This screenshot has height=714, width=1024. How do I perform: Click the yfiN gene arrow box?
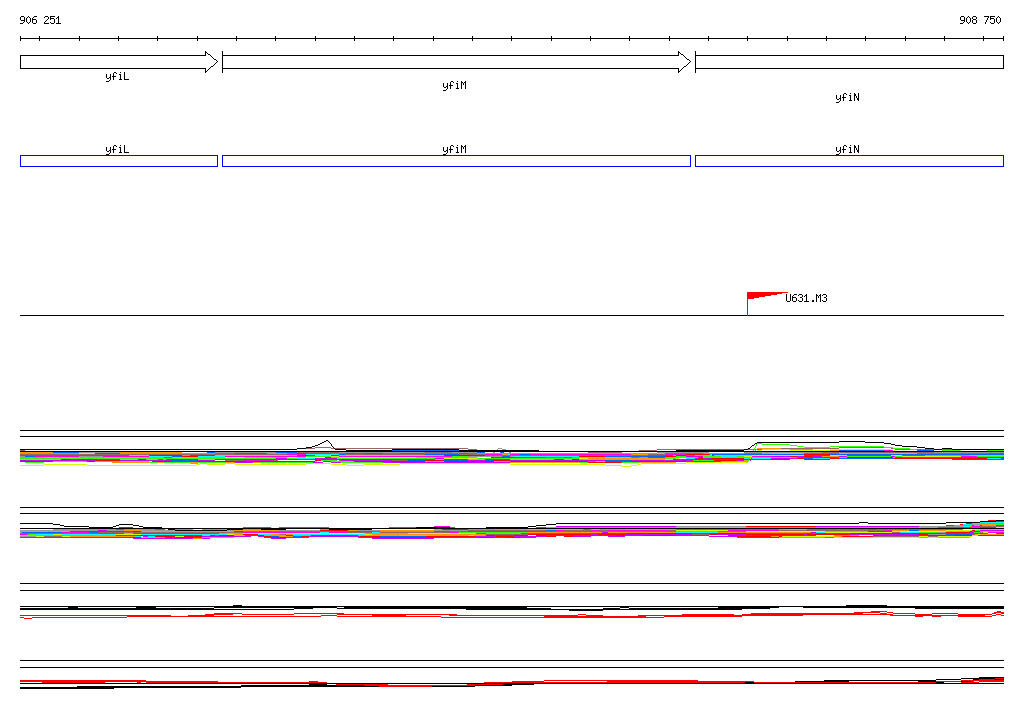coord(850,62)
